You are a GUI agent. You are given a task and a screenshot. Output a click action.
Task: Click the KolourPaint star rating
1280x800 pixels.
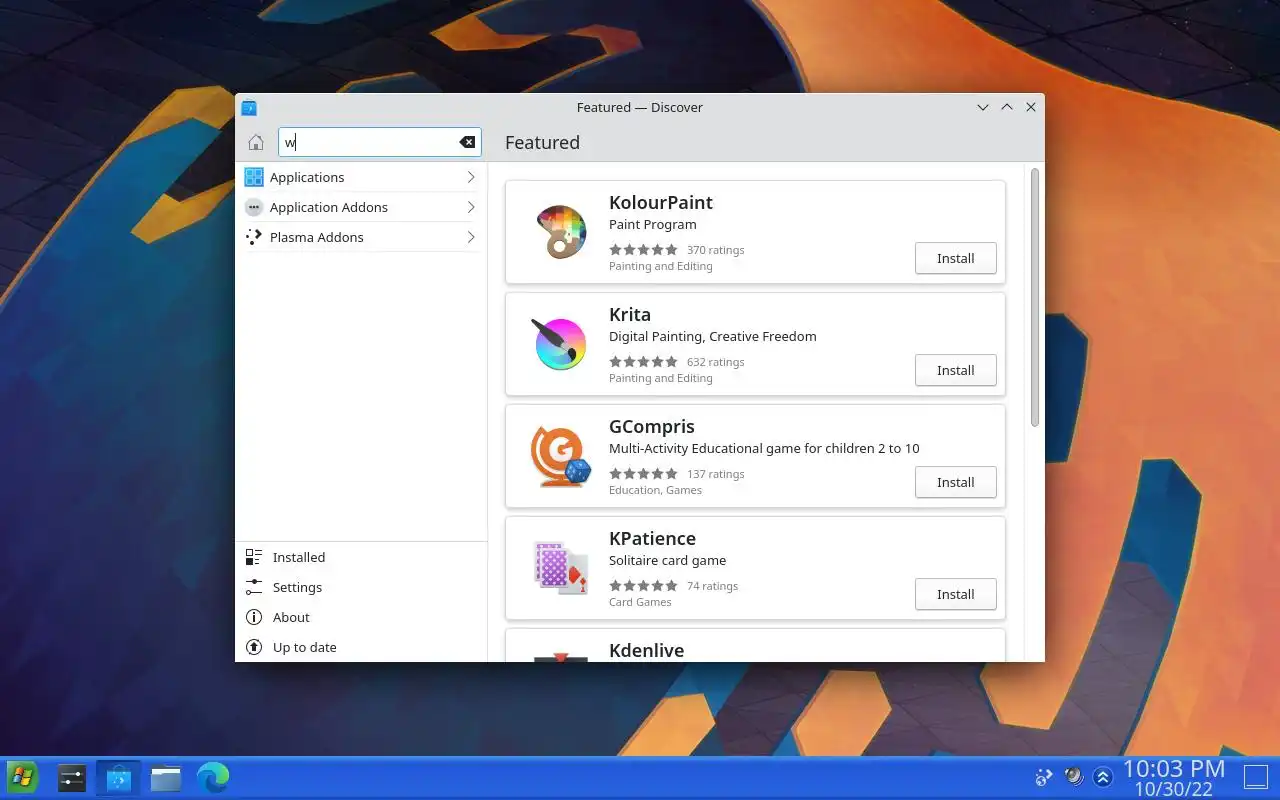(643, 250)
